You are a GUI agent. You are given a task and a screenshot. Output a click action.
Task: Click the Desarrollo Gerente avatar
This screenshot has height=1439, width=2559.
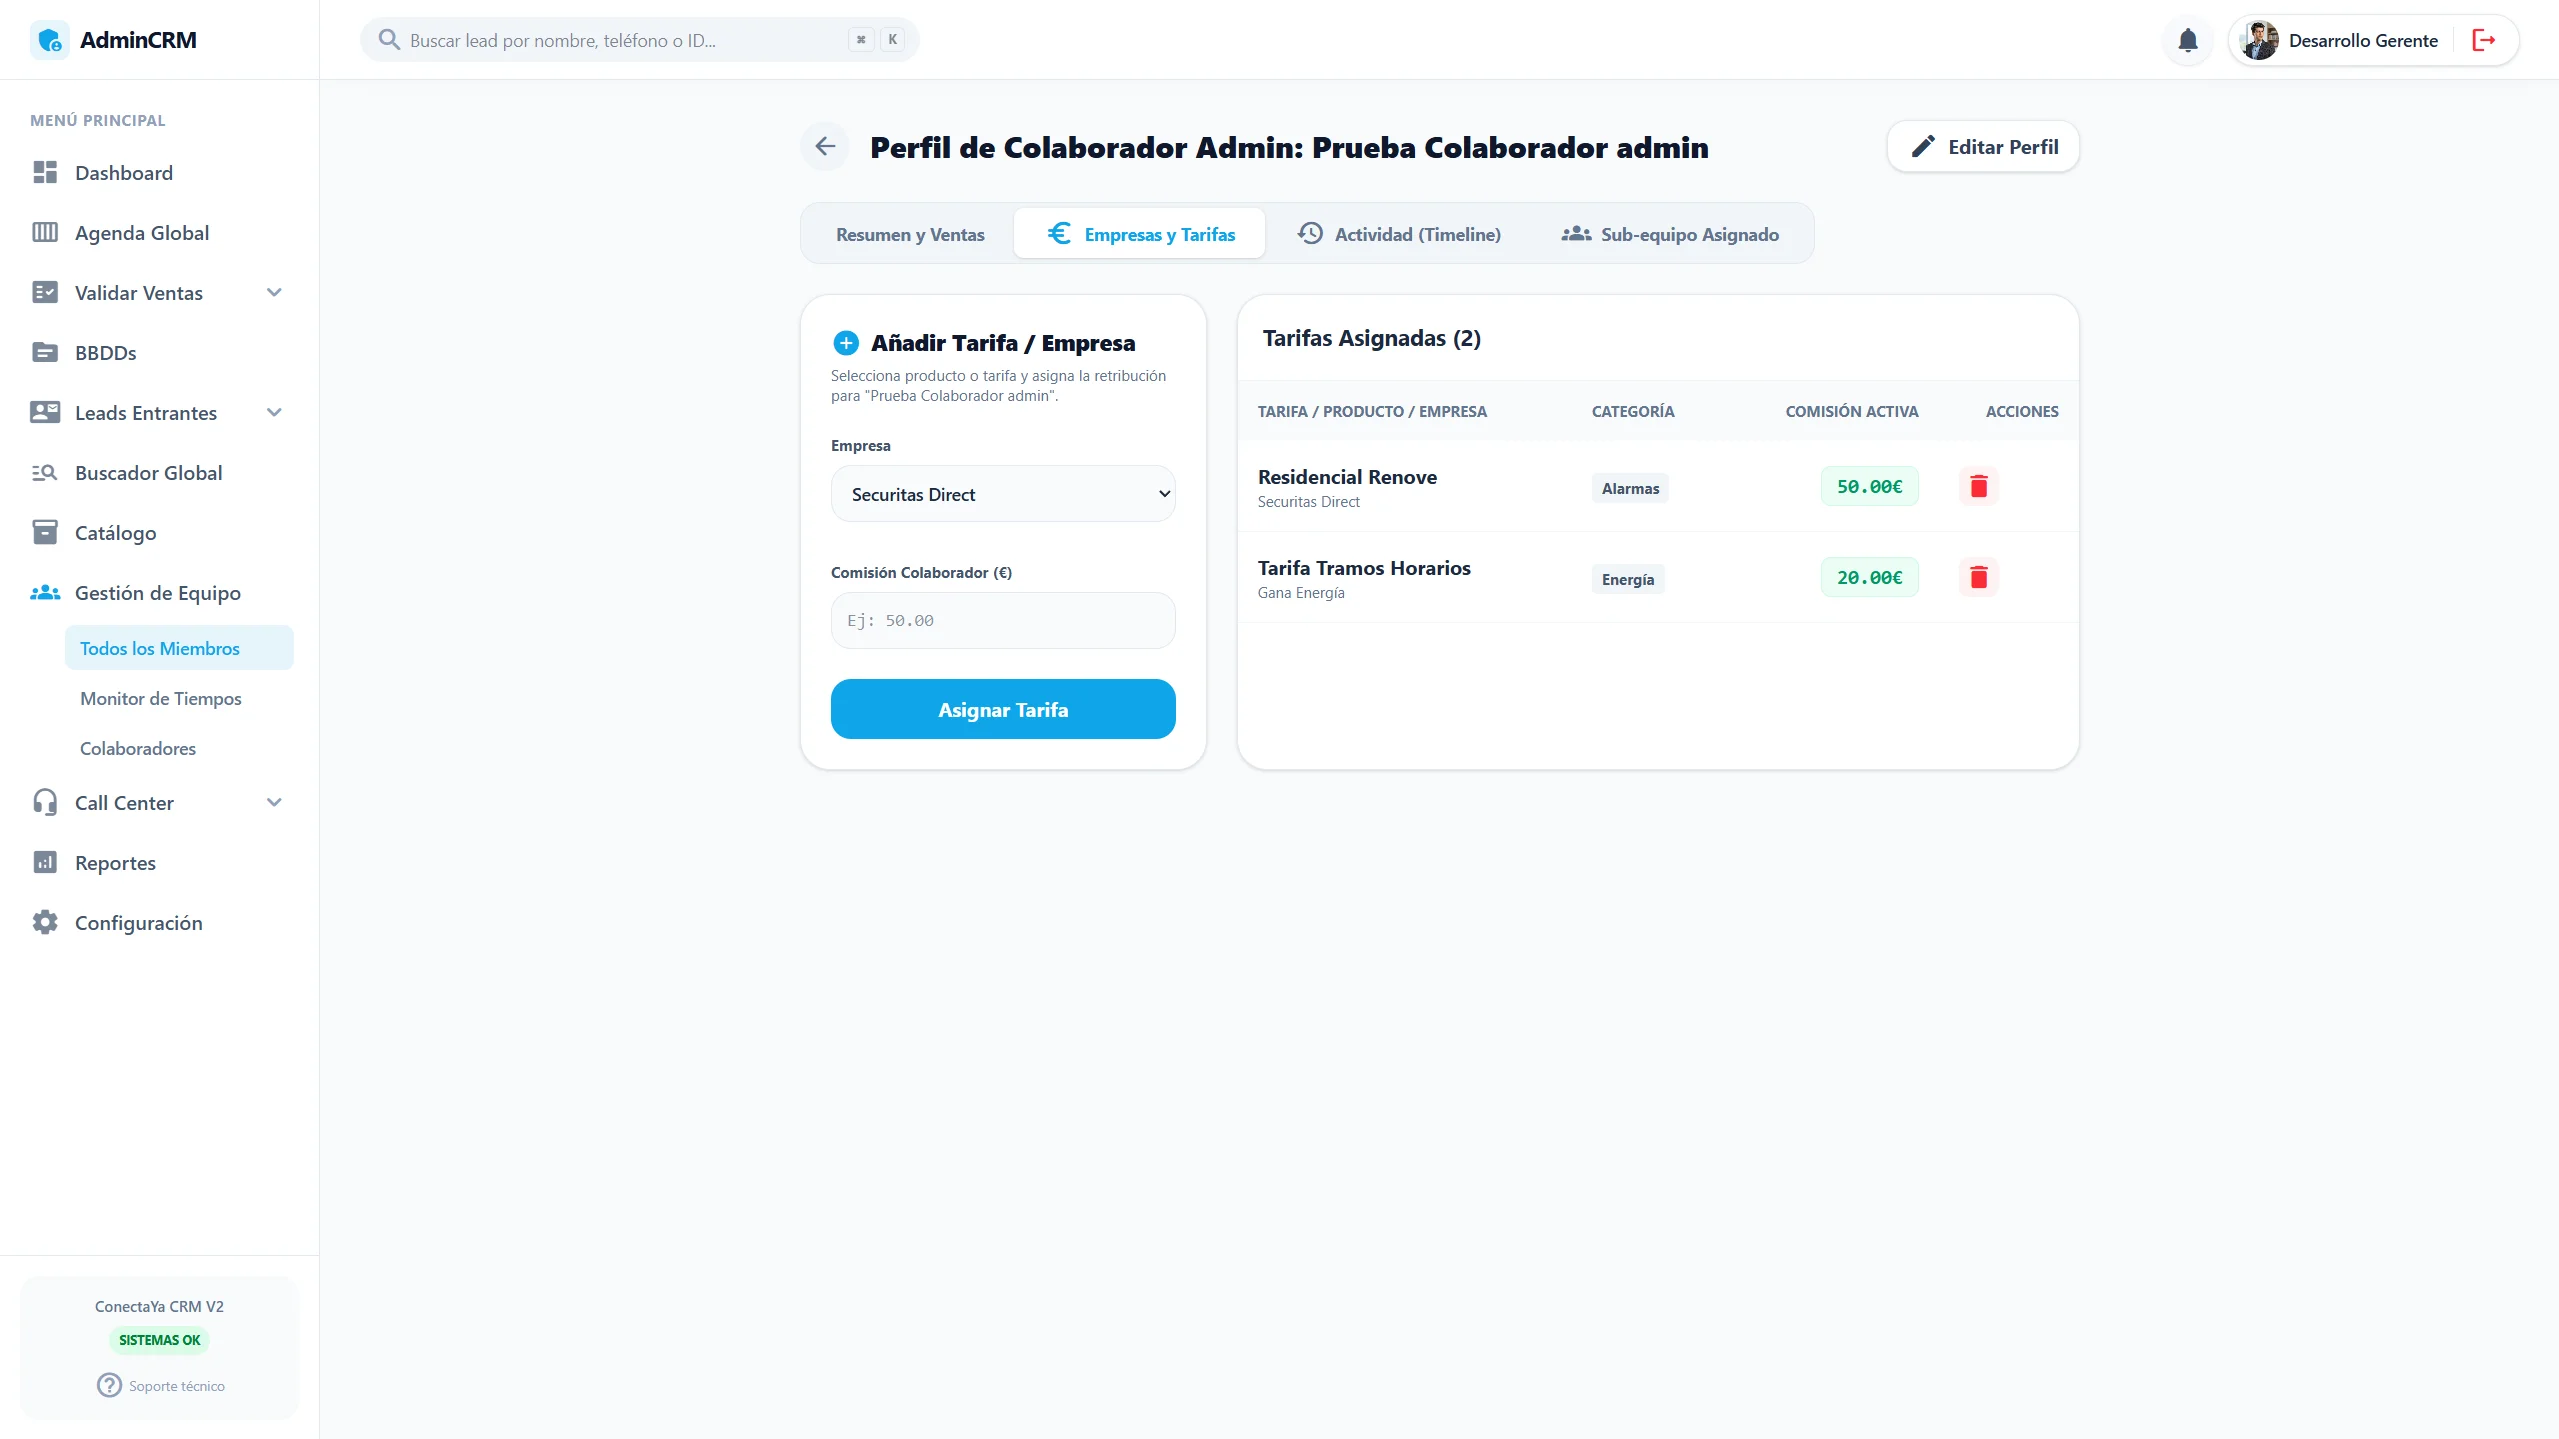tap(2260, 40)
